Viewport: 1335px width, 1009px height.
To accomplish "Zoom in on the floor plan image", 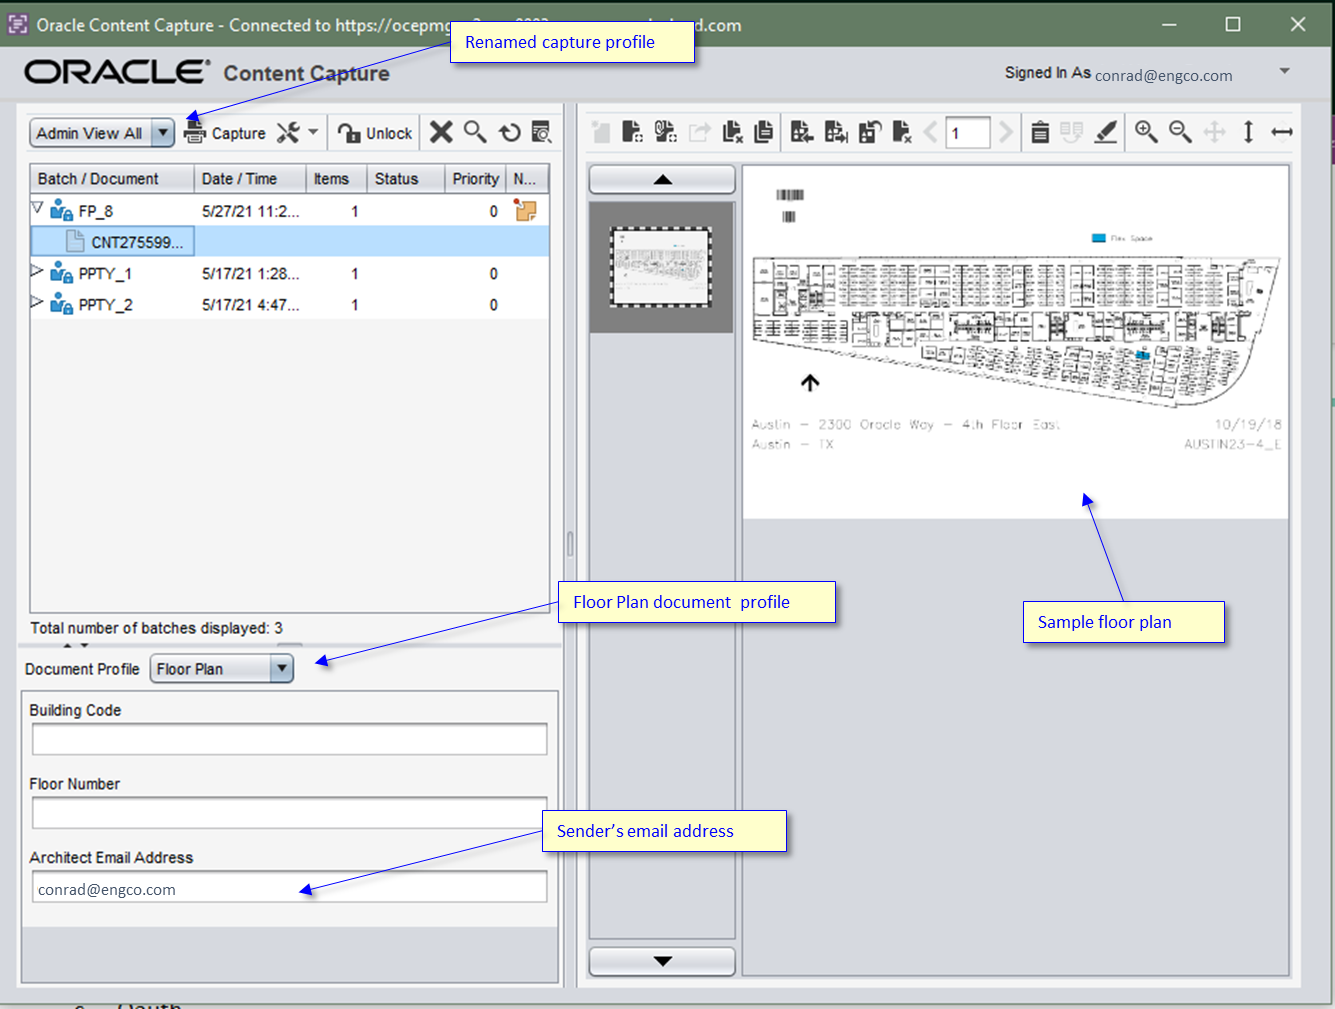I will pos(1146,131).
